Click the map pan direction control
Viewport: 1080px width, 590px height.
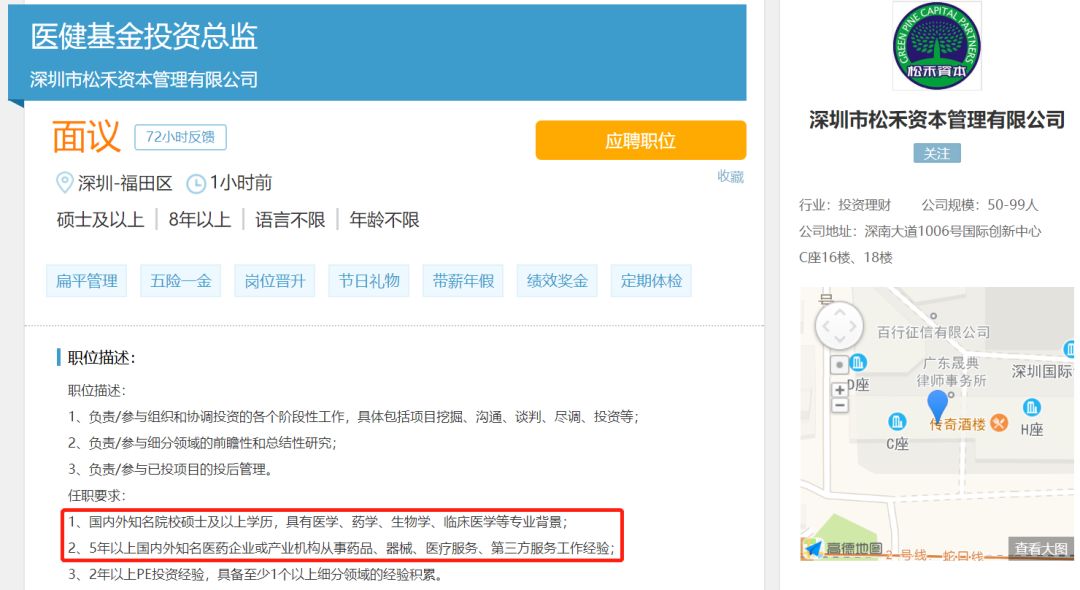(x=839, y=326)
